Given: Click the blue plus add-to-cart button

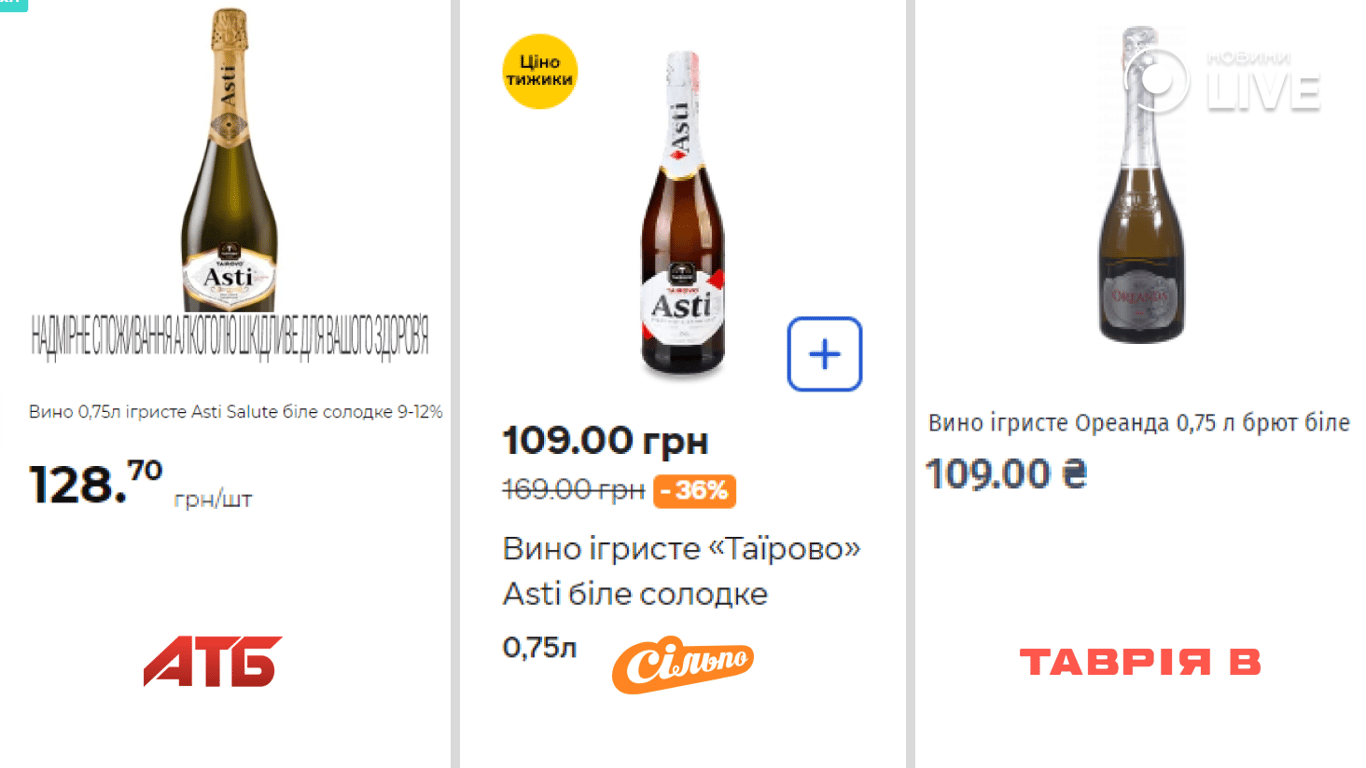Looking at the screenshot, I should tap(824, 354).
